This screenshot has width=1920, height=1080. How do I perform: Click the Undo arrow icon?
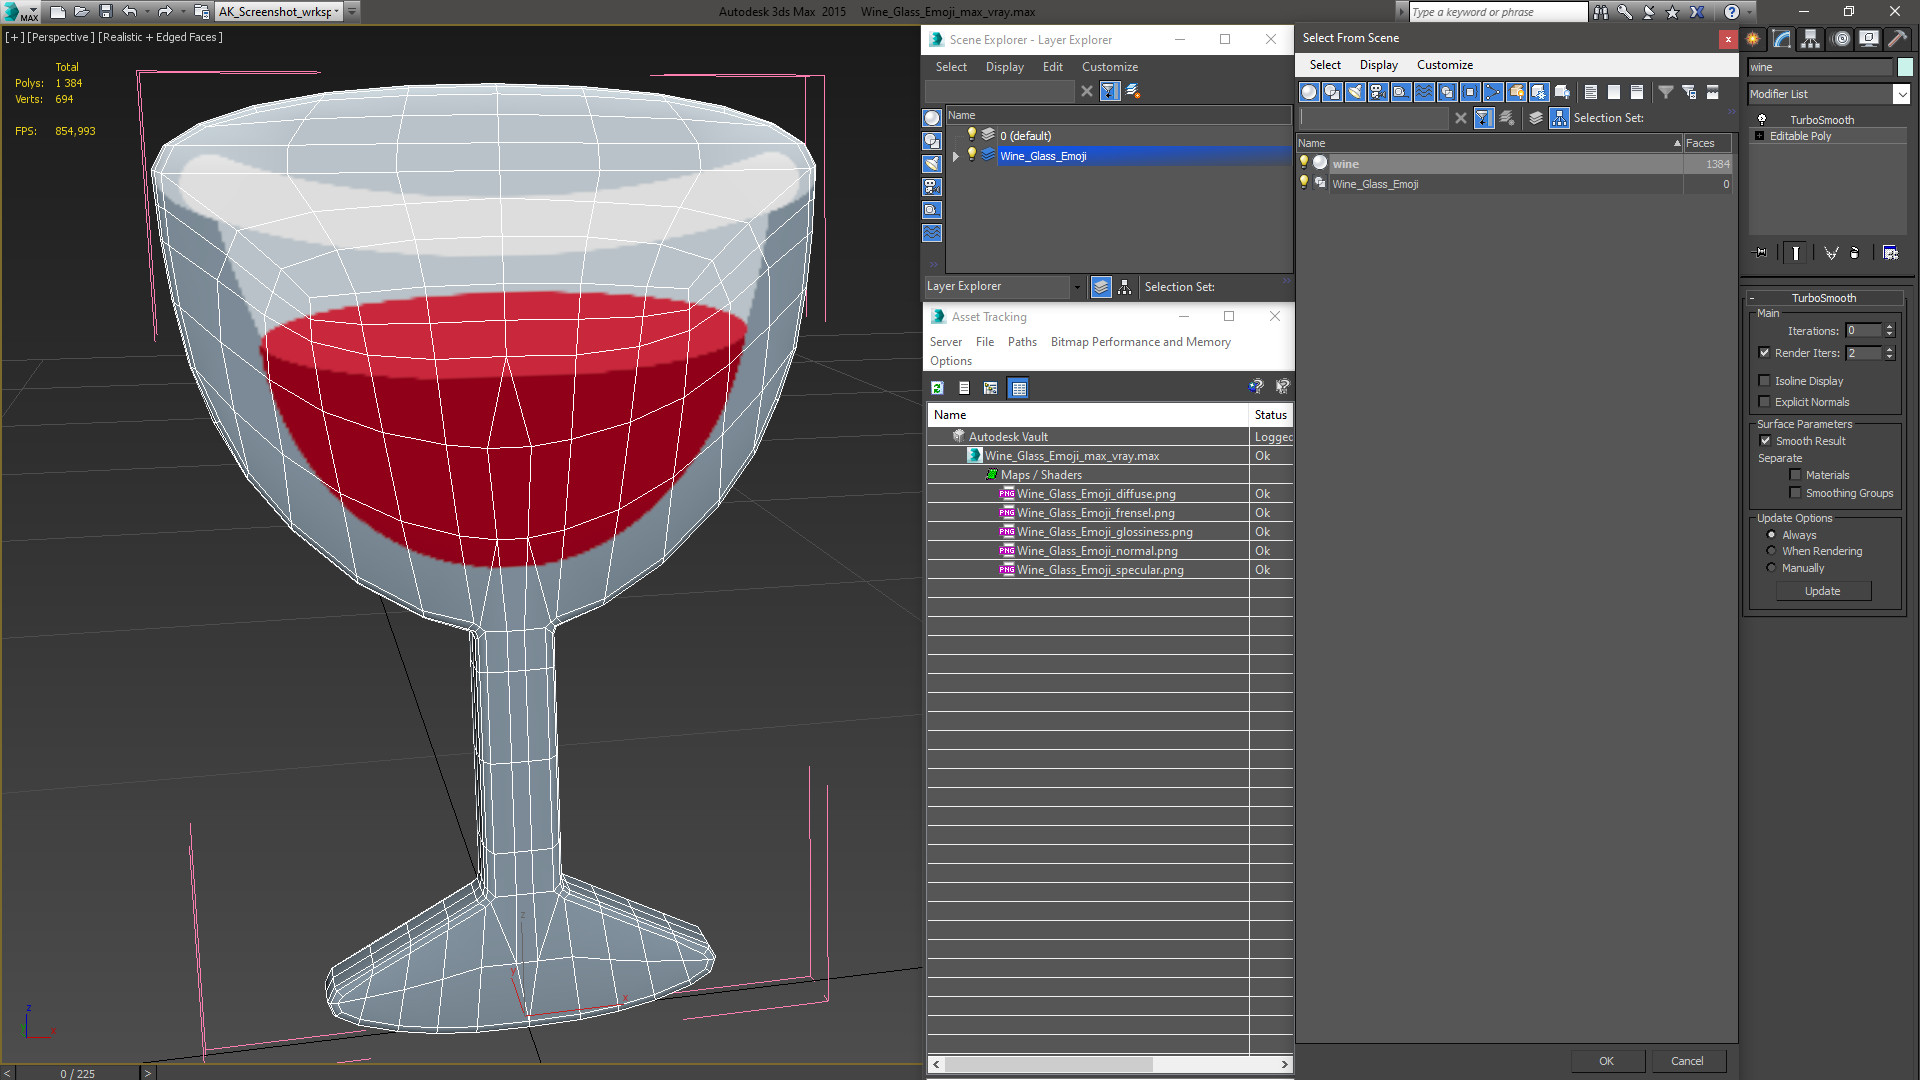coord(130,12)
